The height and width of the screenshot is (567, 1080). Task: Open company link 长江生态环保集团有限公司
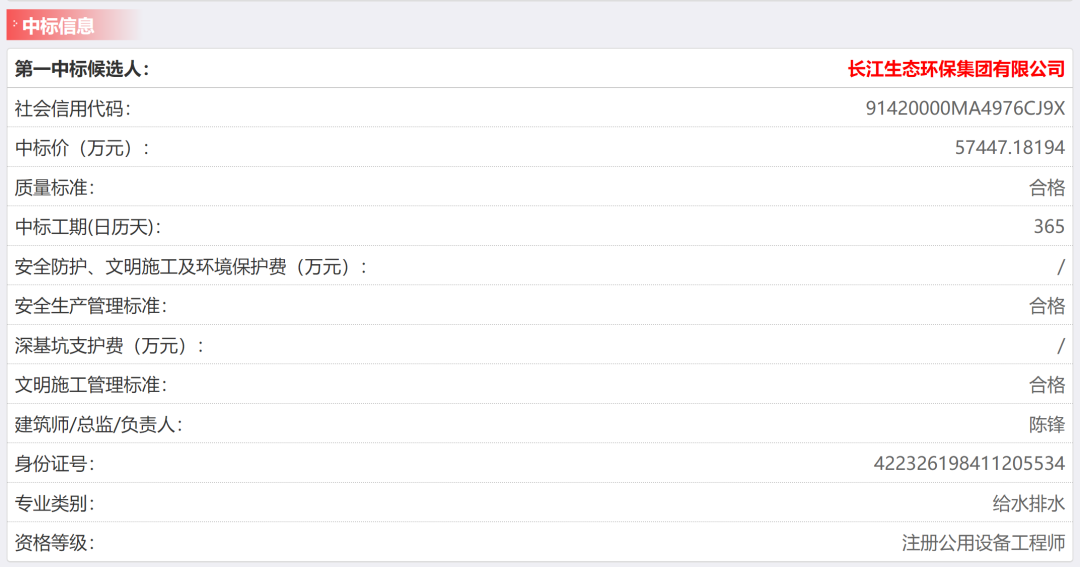pos(956,69)
